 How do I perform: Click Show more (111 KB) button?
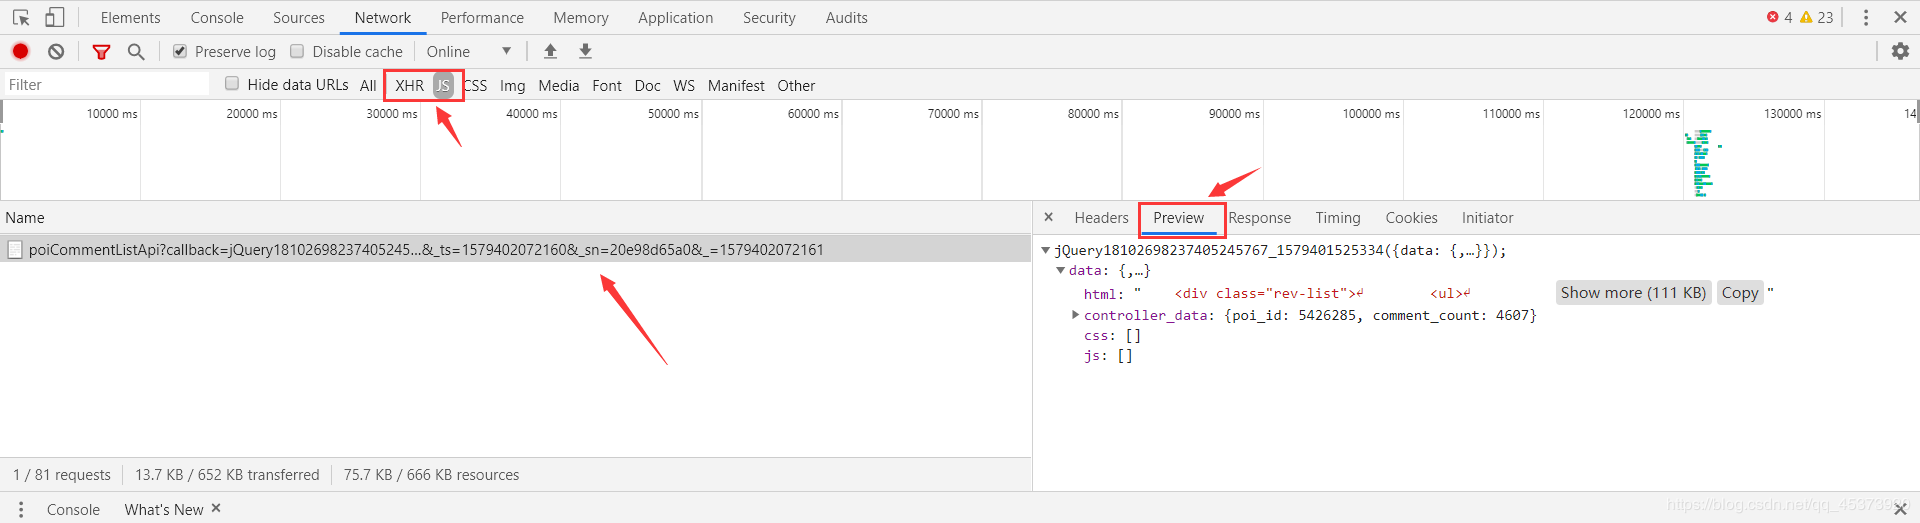click(1633, 292)
